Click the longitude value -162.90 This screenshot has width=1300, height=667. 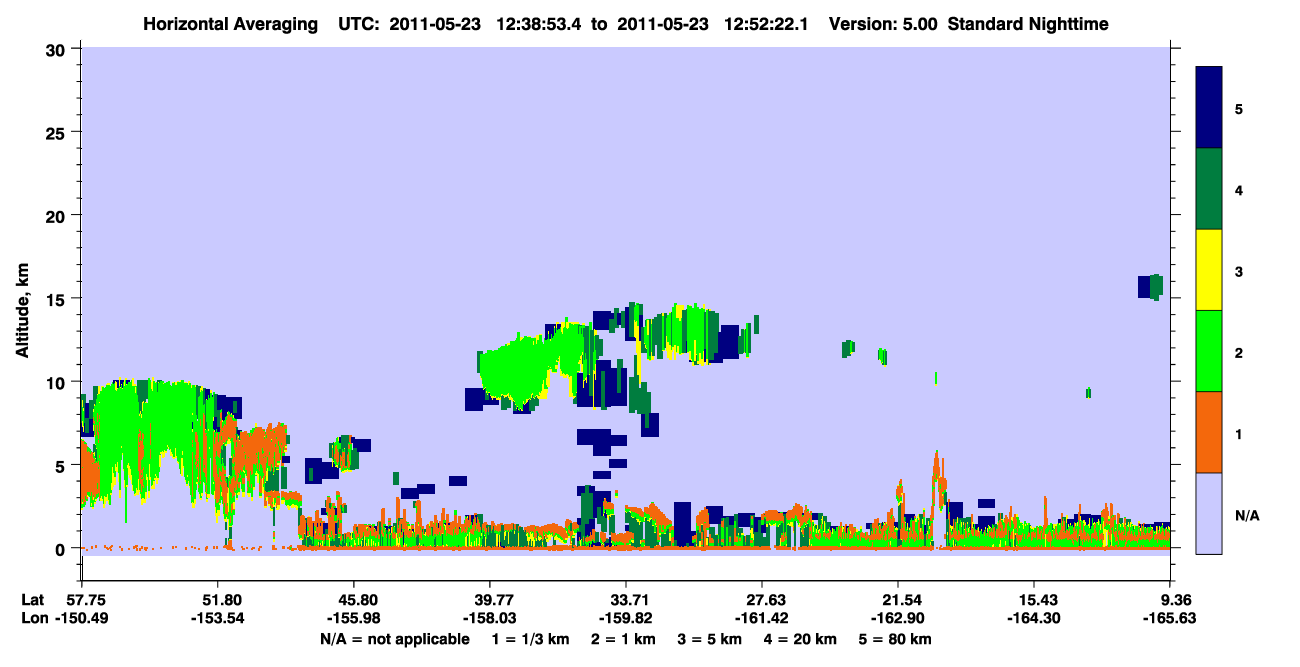coord(898,619)
